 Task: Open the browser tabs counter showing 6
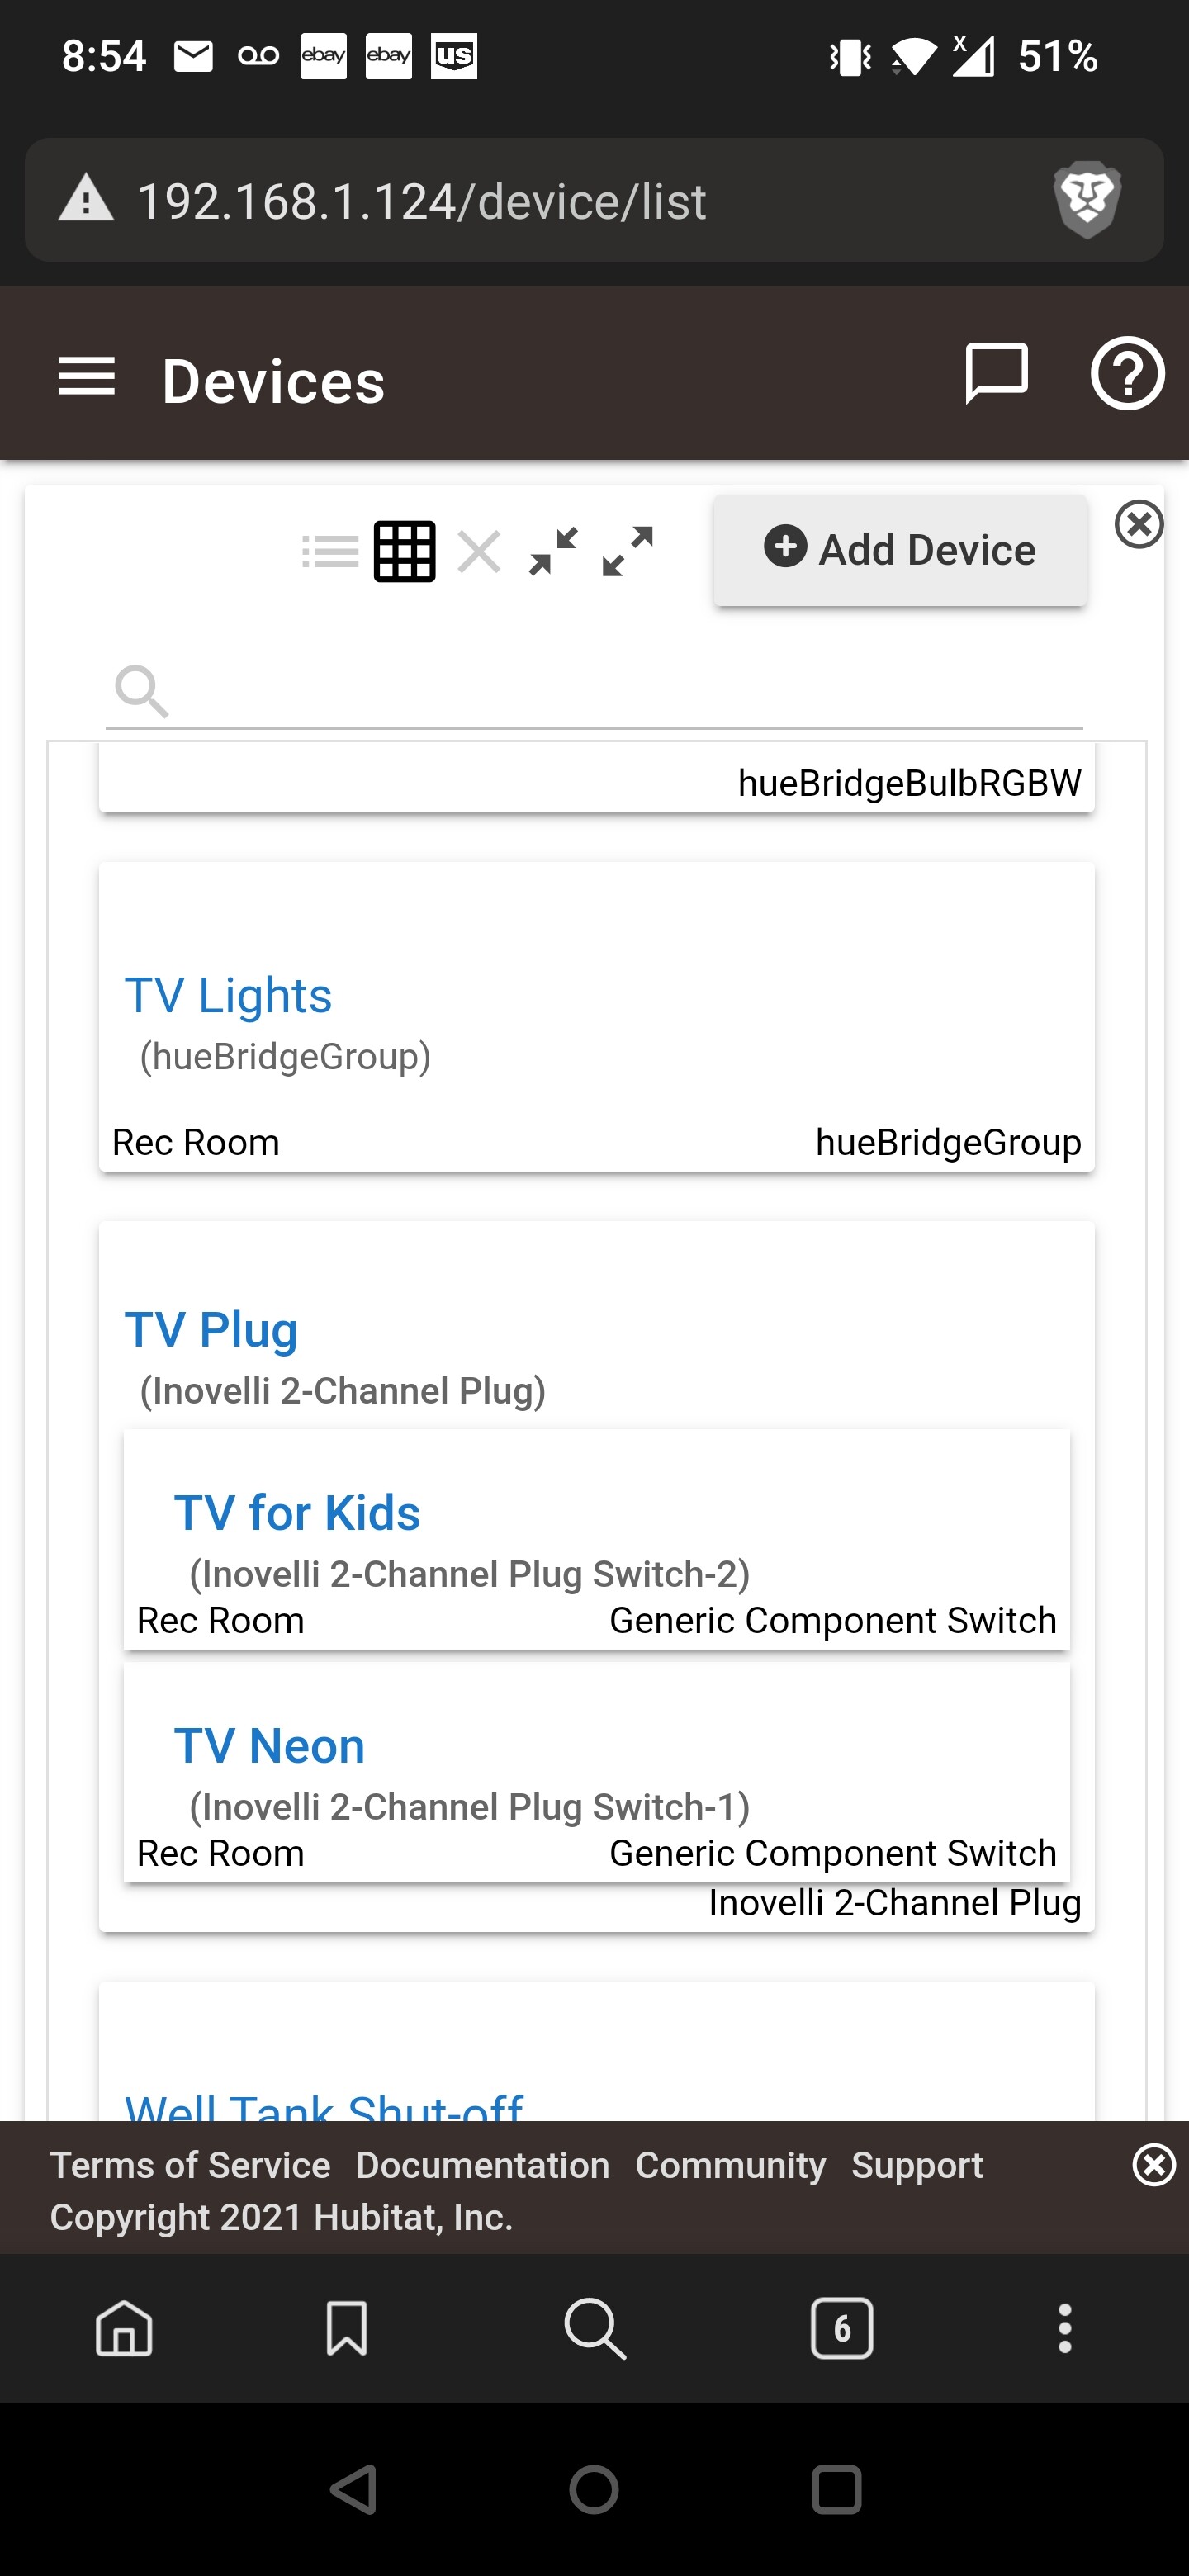click(x=842, y=2328)
